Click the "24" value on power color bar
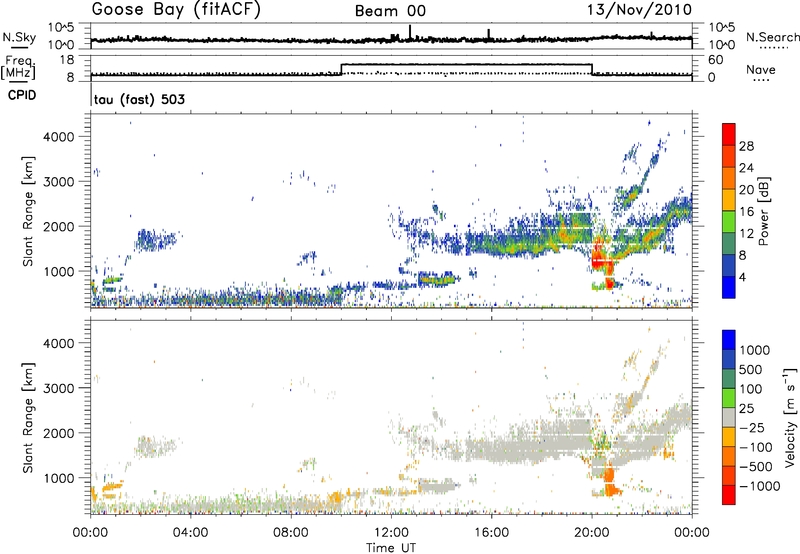 pos(746,168)
